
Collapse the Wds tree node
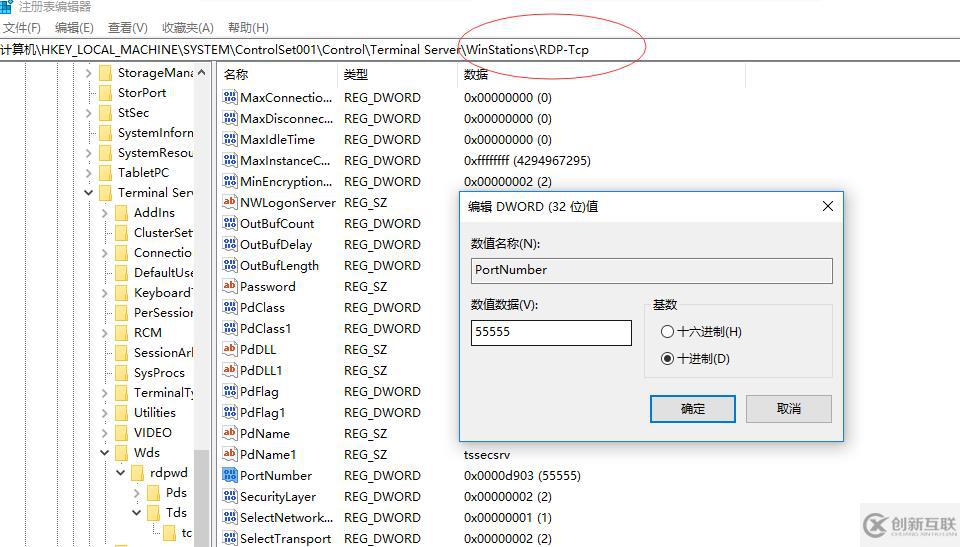tap(104, 453)
